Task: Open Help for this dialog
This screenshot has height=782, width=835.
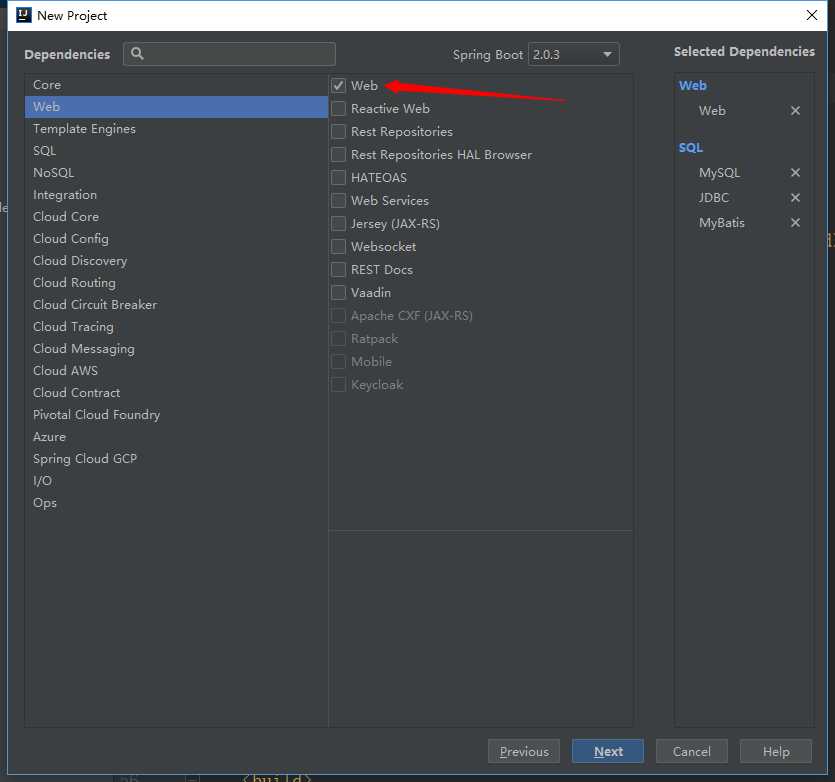Action: tap(776, 752)
